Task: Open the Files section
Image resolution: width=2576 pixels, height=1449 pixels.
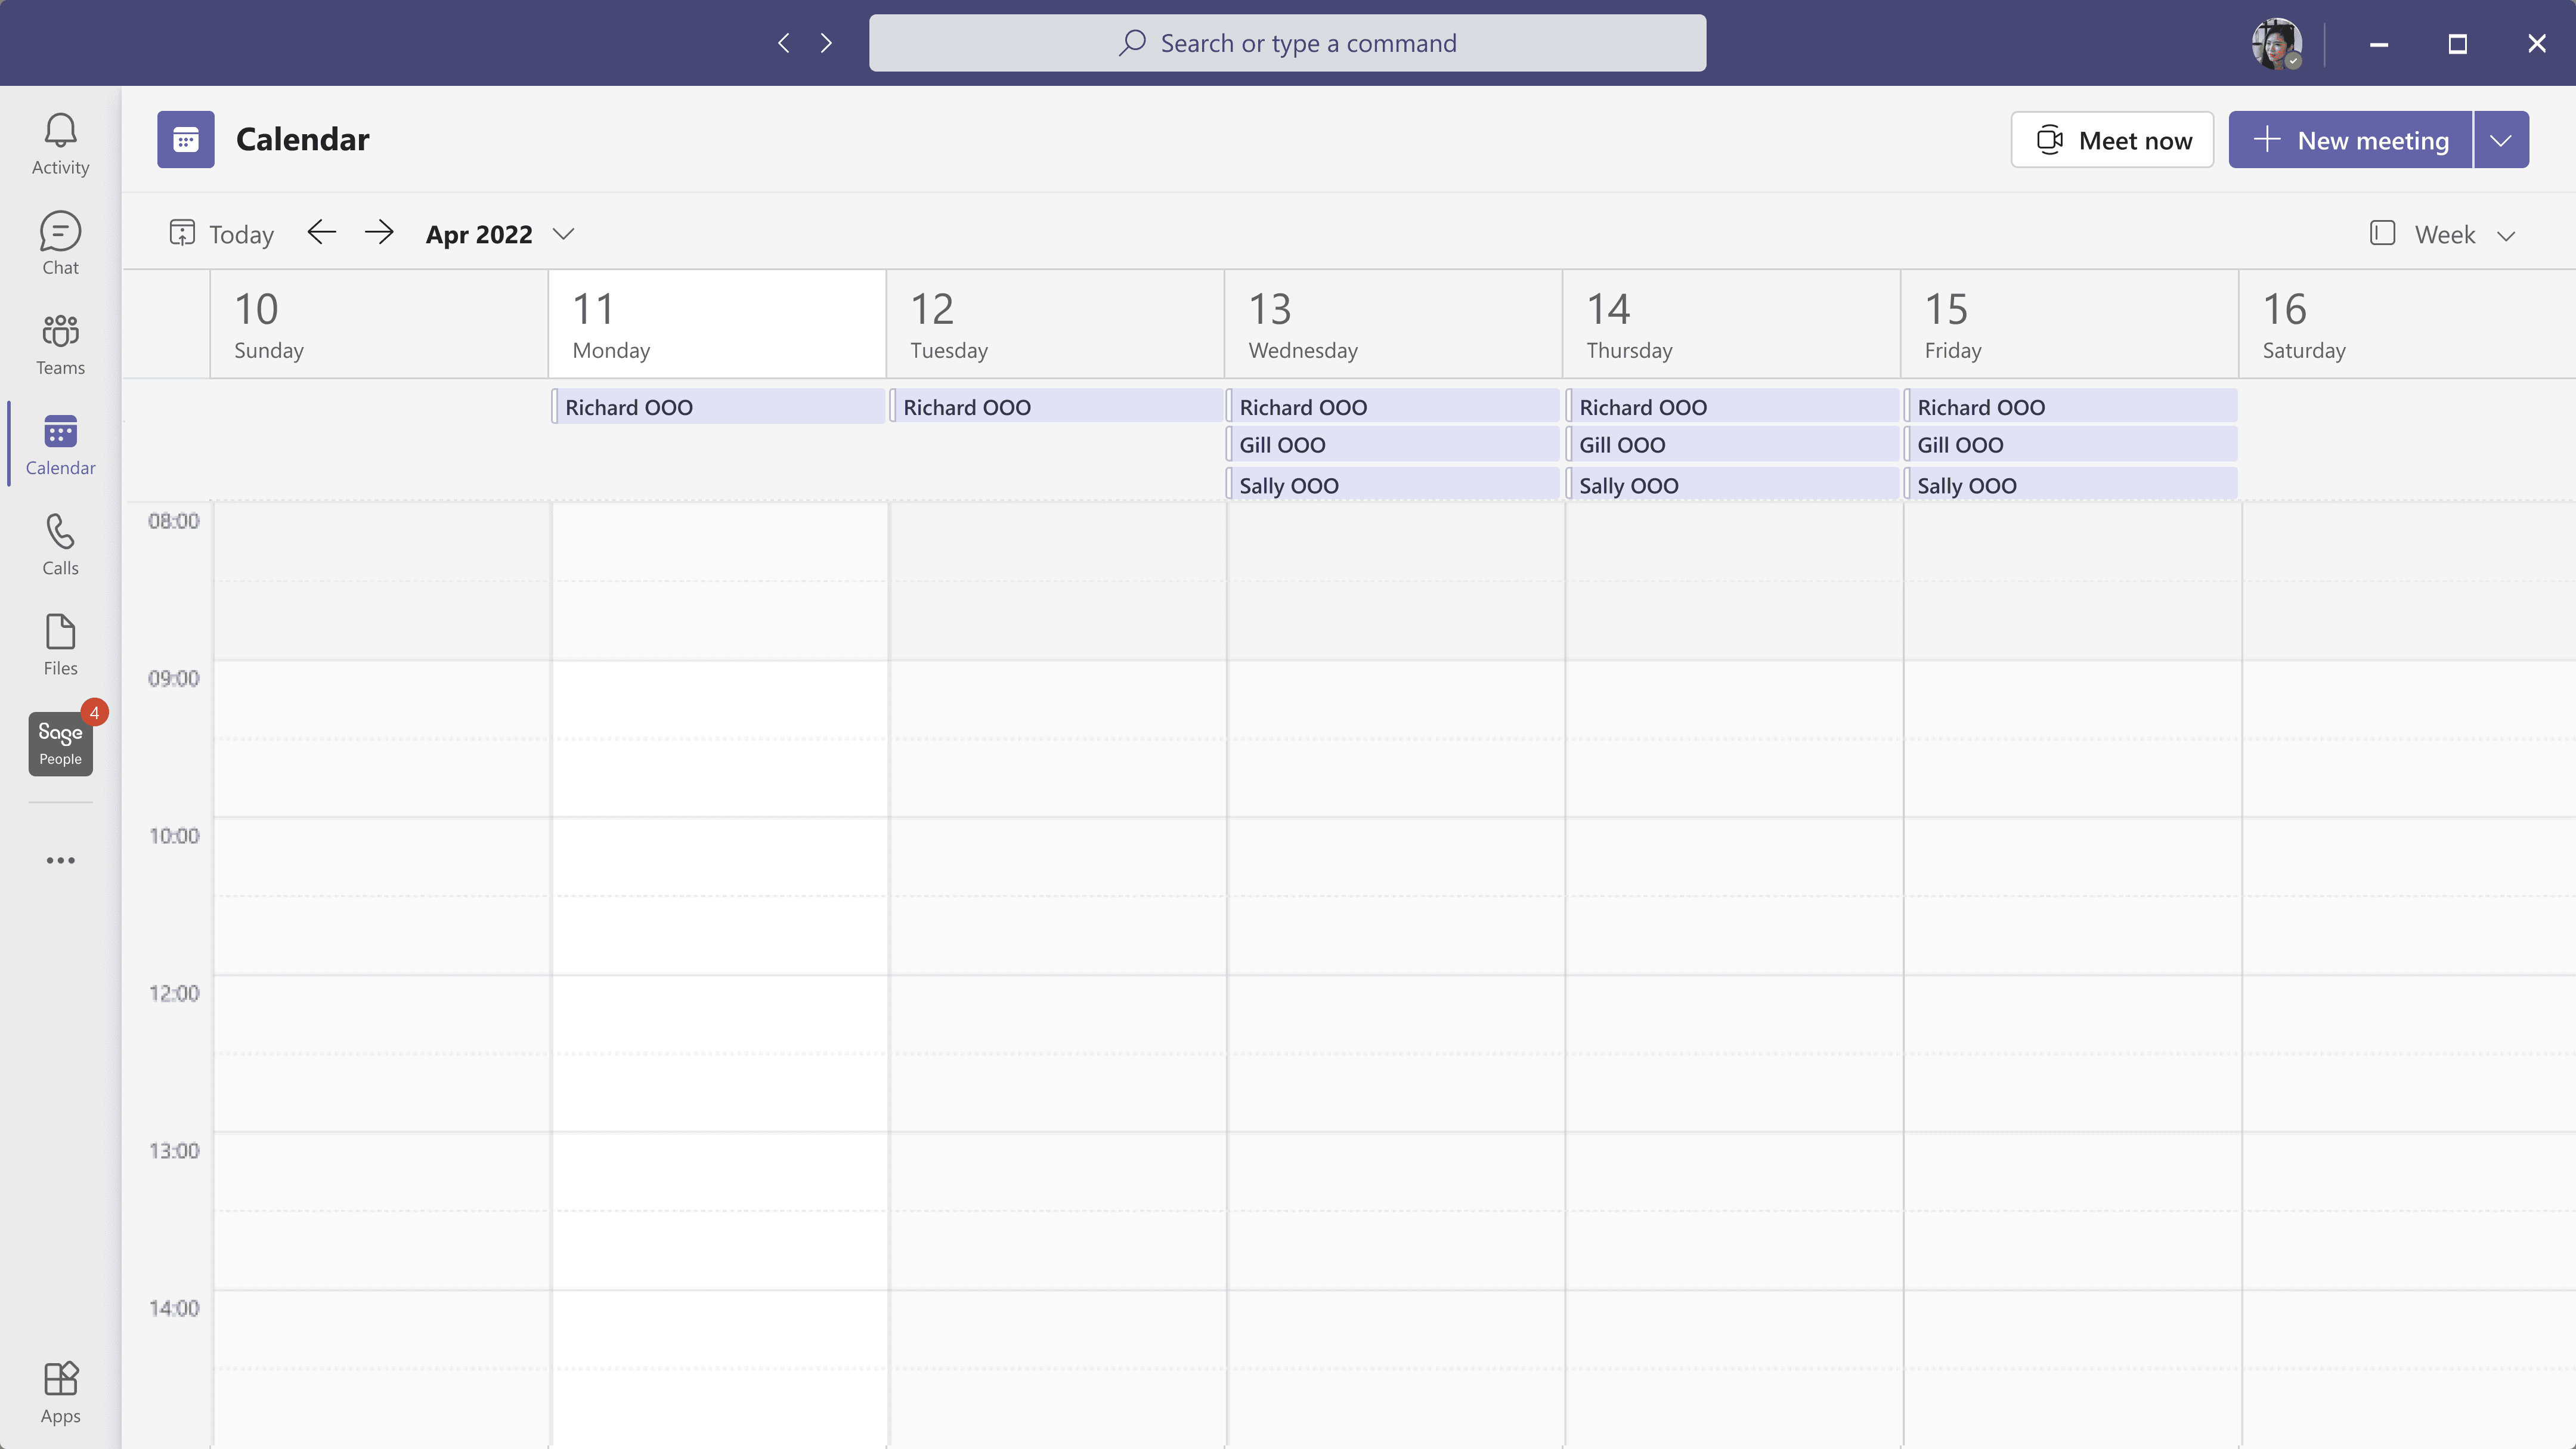Action: (x=60, y=644)
